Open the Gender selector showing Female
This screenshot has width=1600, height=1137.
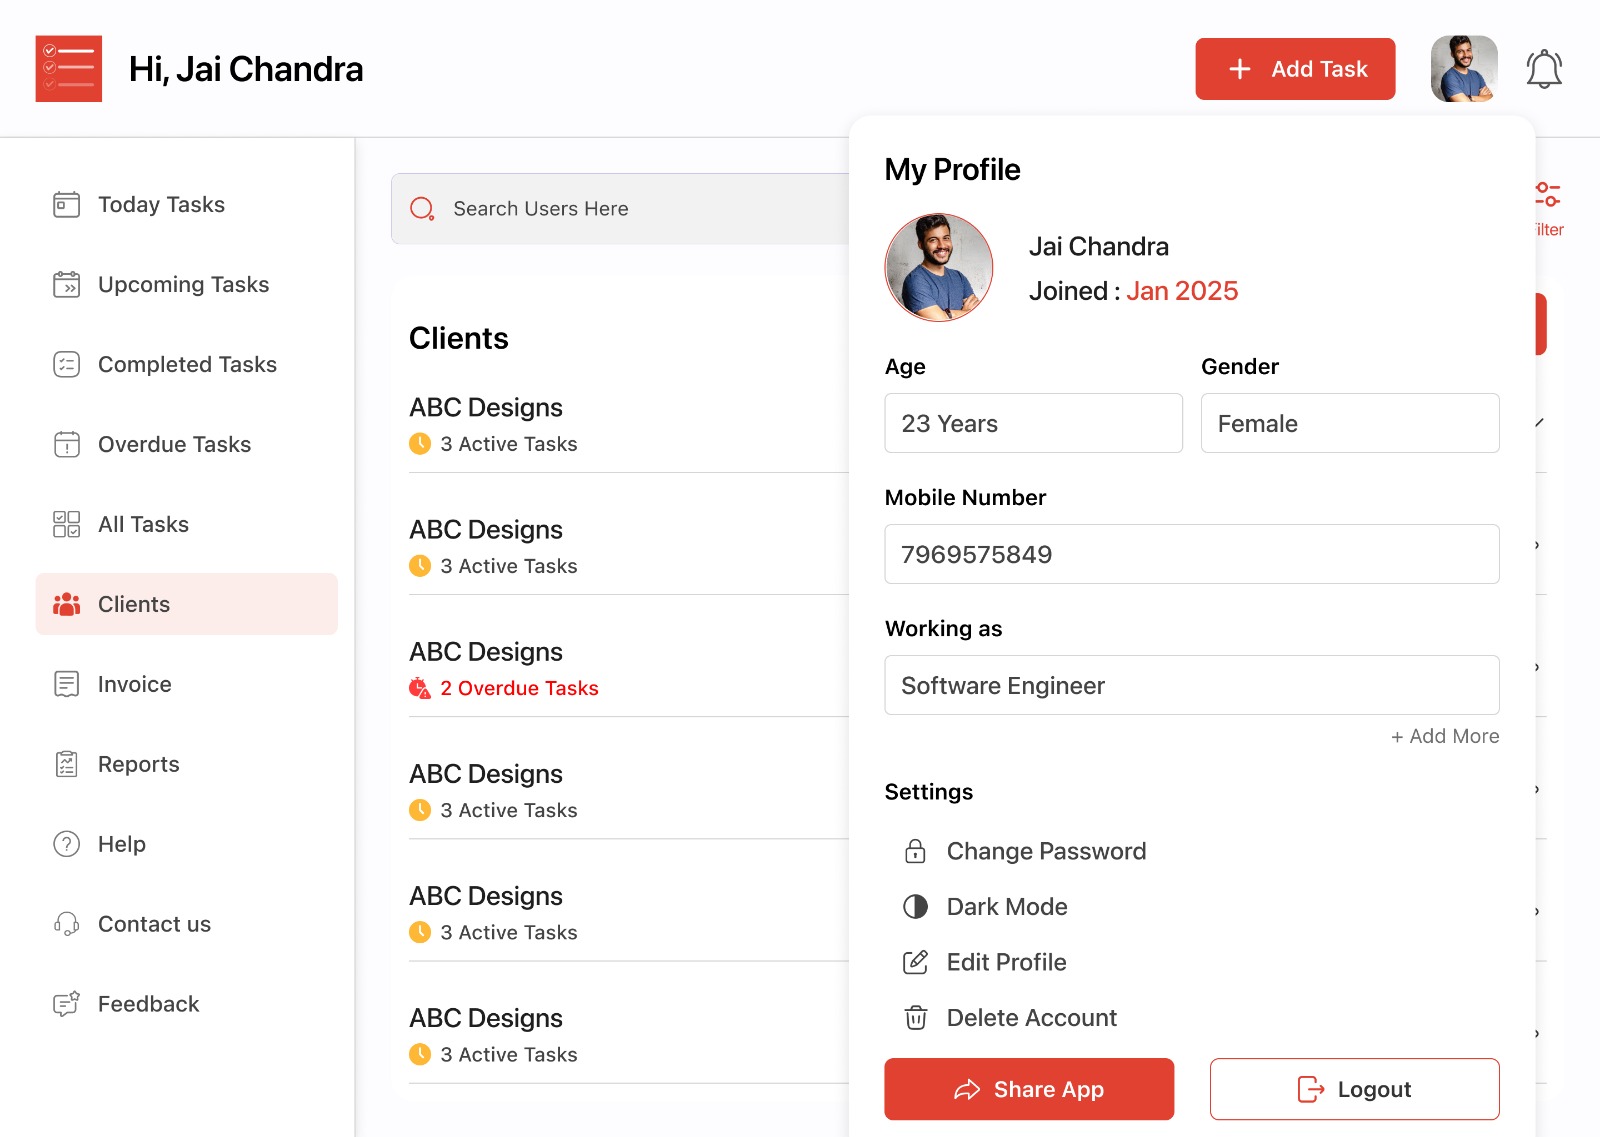pos(1349,423)
